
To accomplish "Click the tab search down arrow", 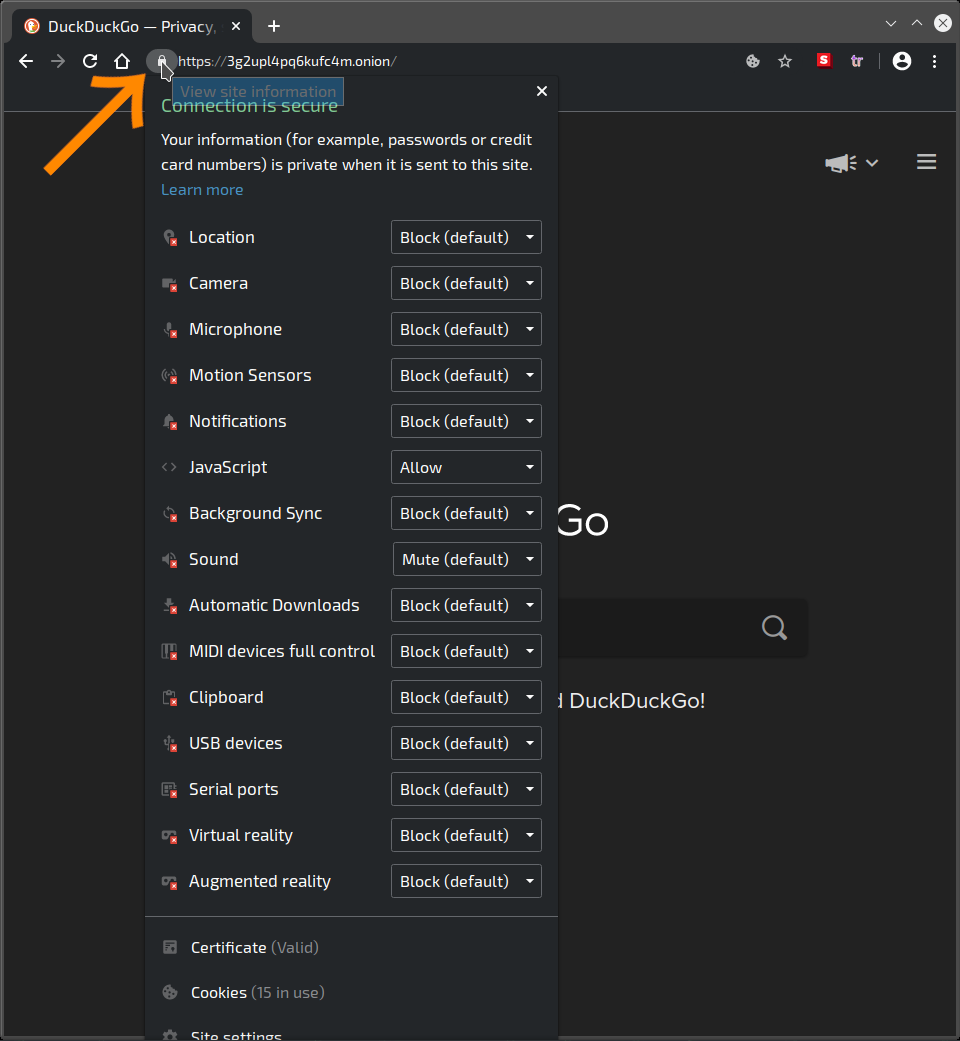I will click(x=890, y=23).
